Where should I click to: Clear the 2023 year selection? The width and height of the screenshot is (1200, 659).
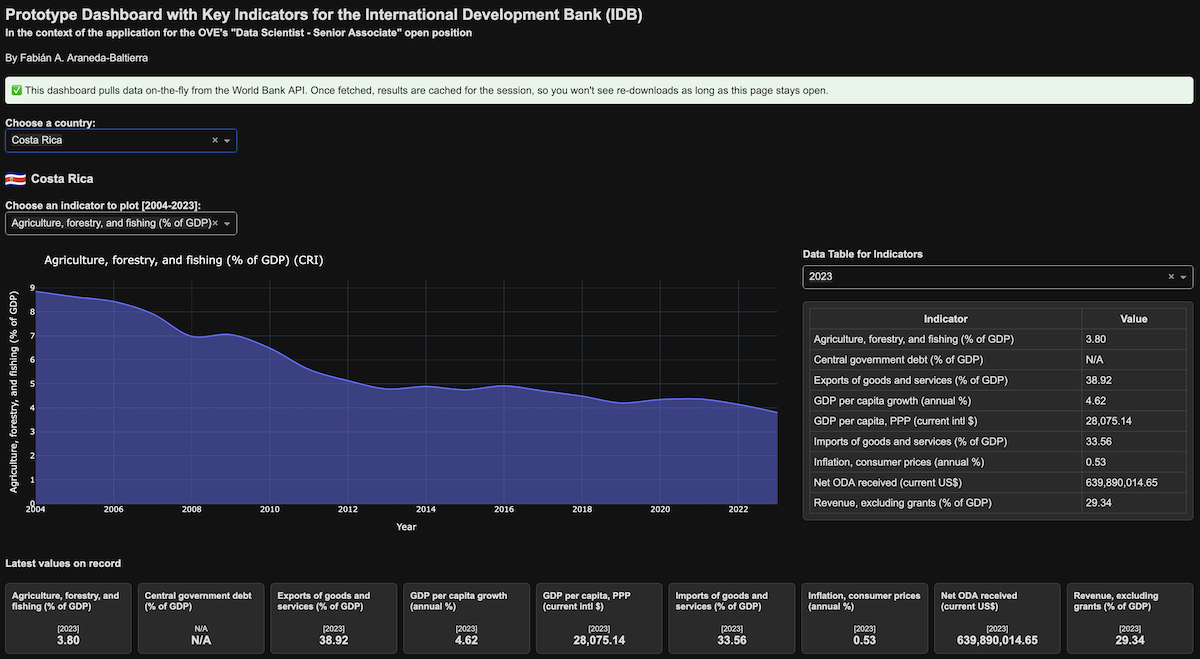(1171, 277)
